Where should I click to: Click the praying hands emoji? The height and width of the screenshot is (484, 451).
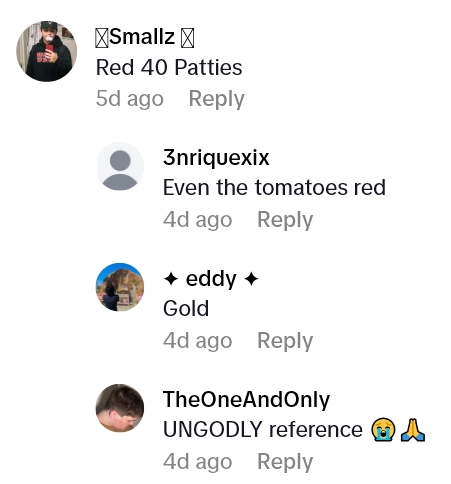point(413,430)
